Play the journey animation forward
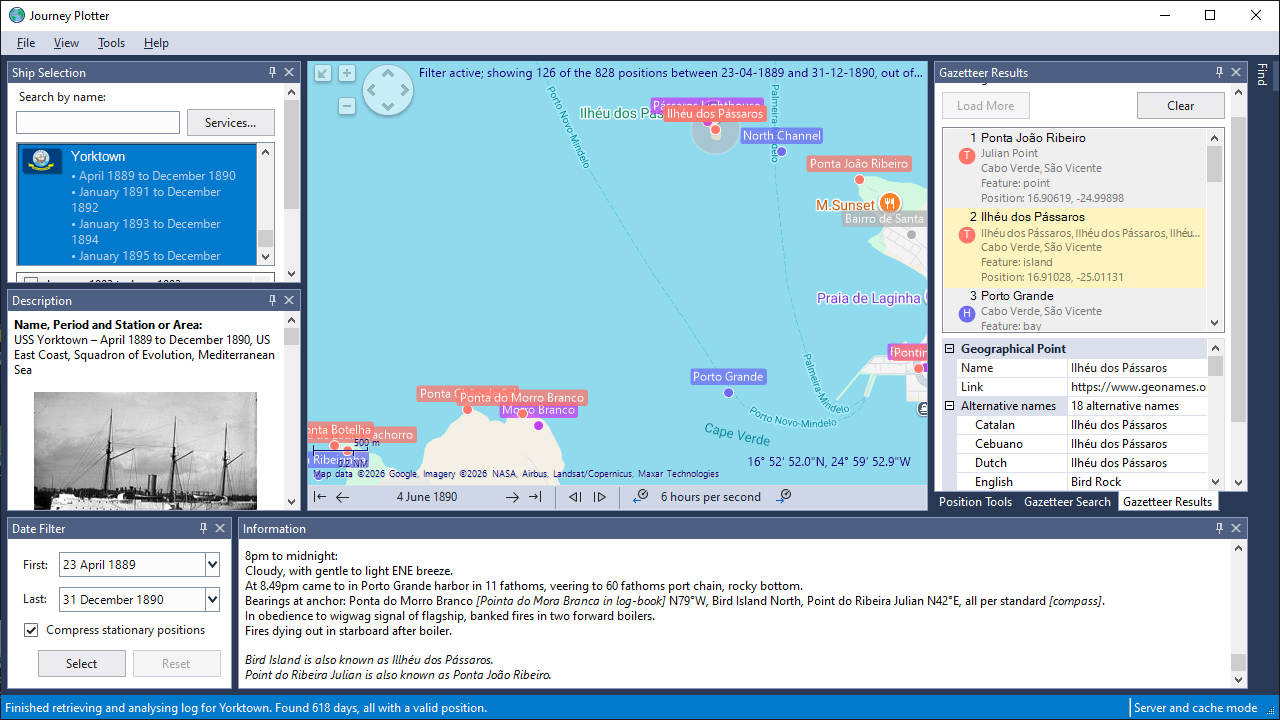 [x=600, y=497]
